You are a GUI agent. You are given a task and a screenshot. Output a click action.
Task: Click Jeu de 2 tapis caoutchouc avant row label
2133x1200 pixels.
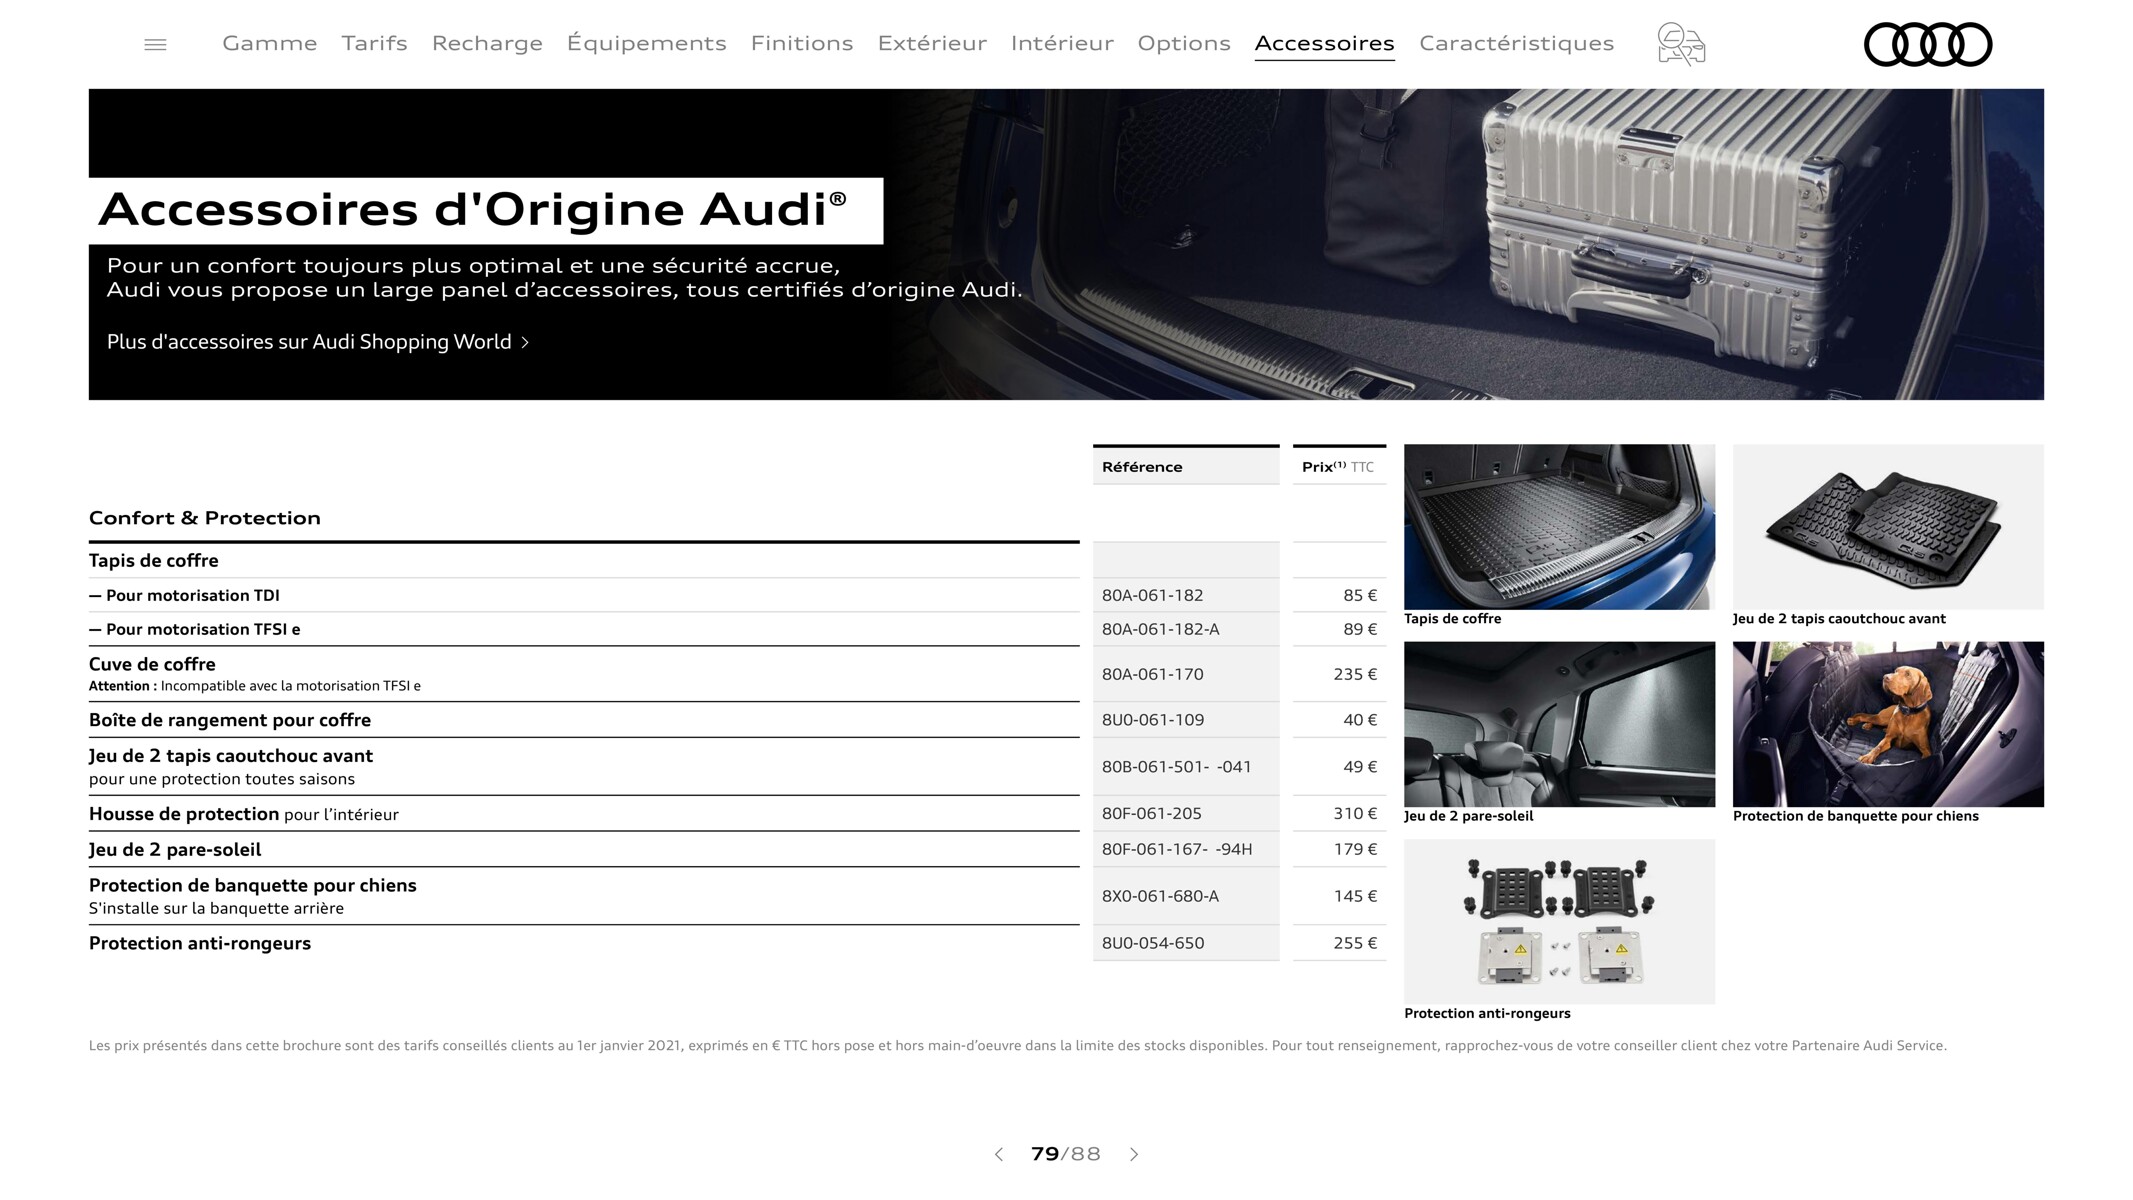tap(231, 756)
